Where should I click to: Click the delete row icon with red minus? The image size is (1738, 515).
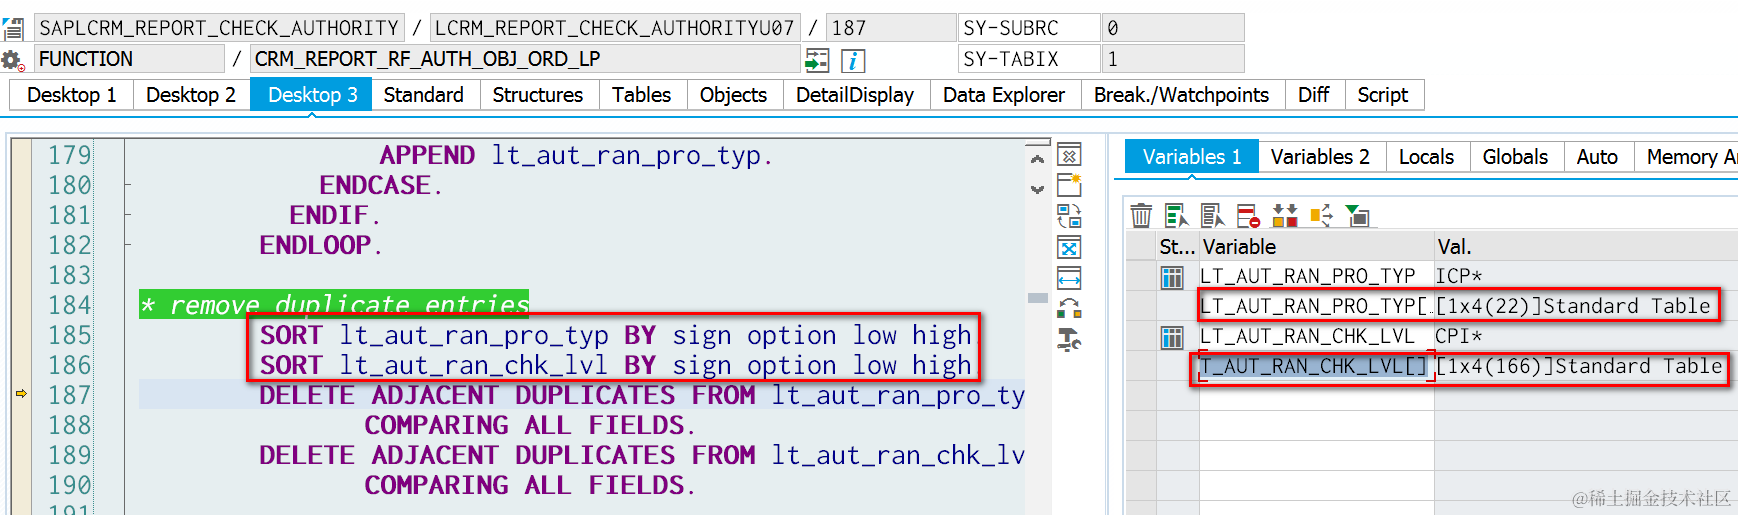1248,215
